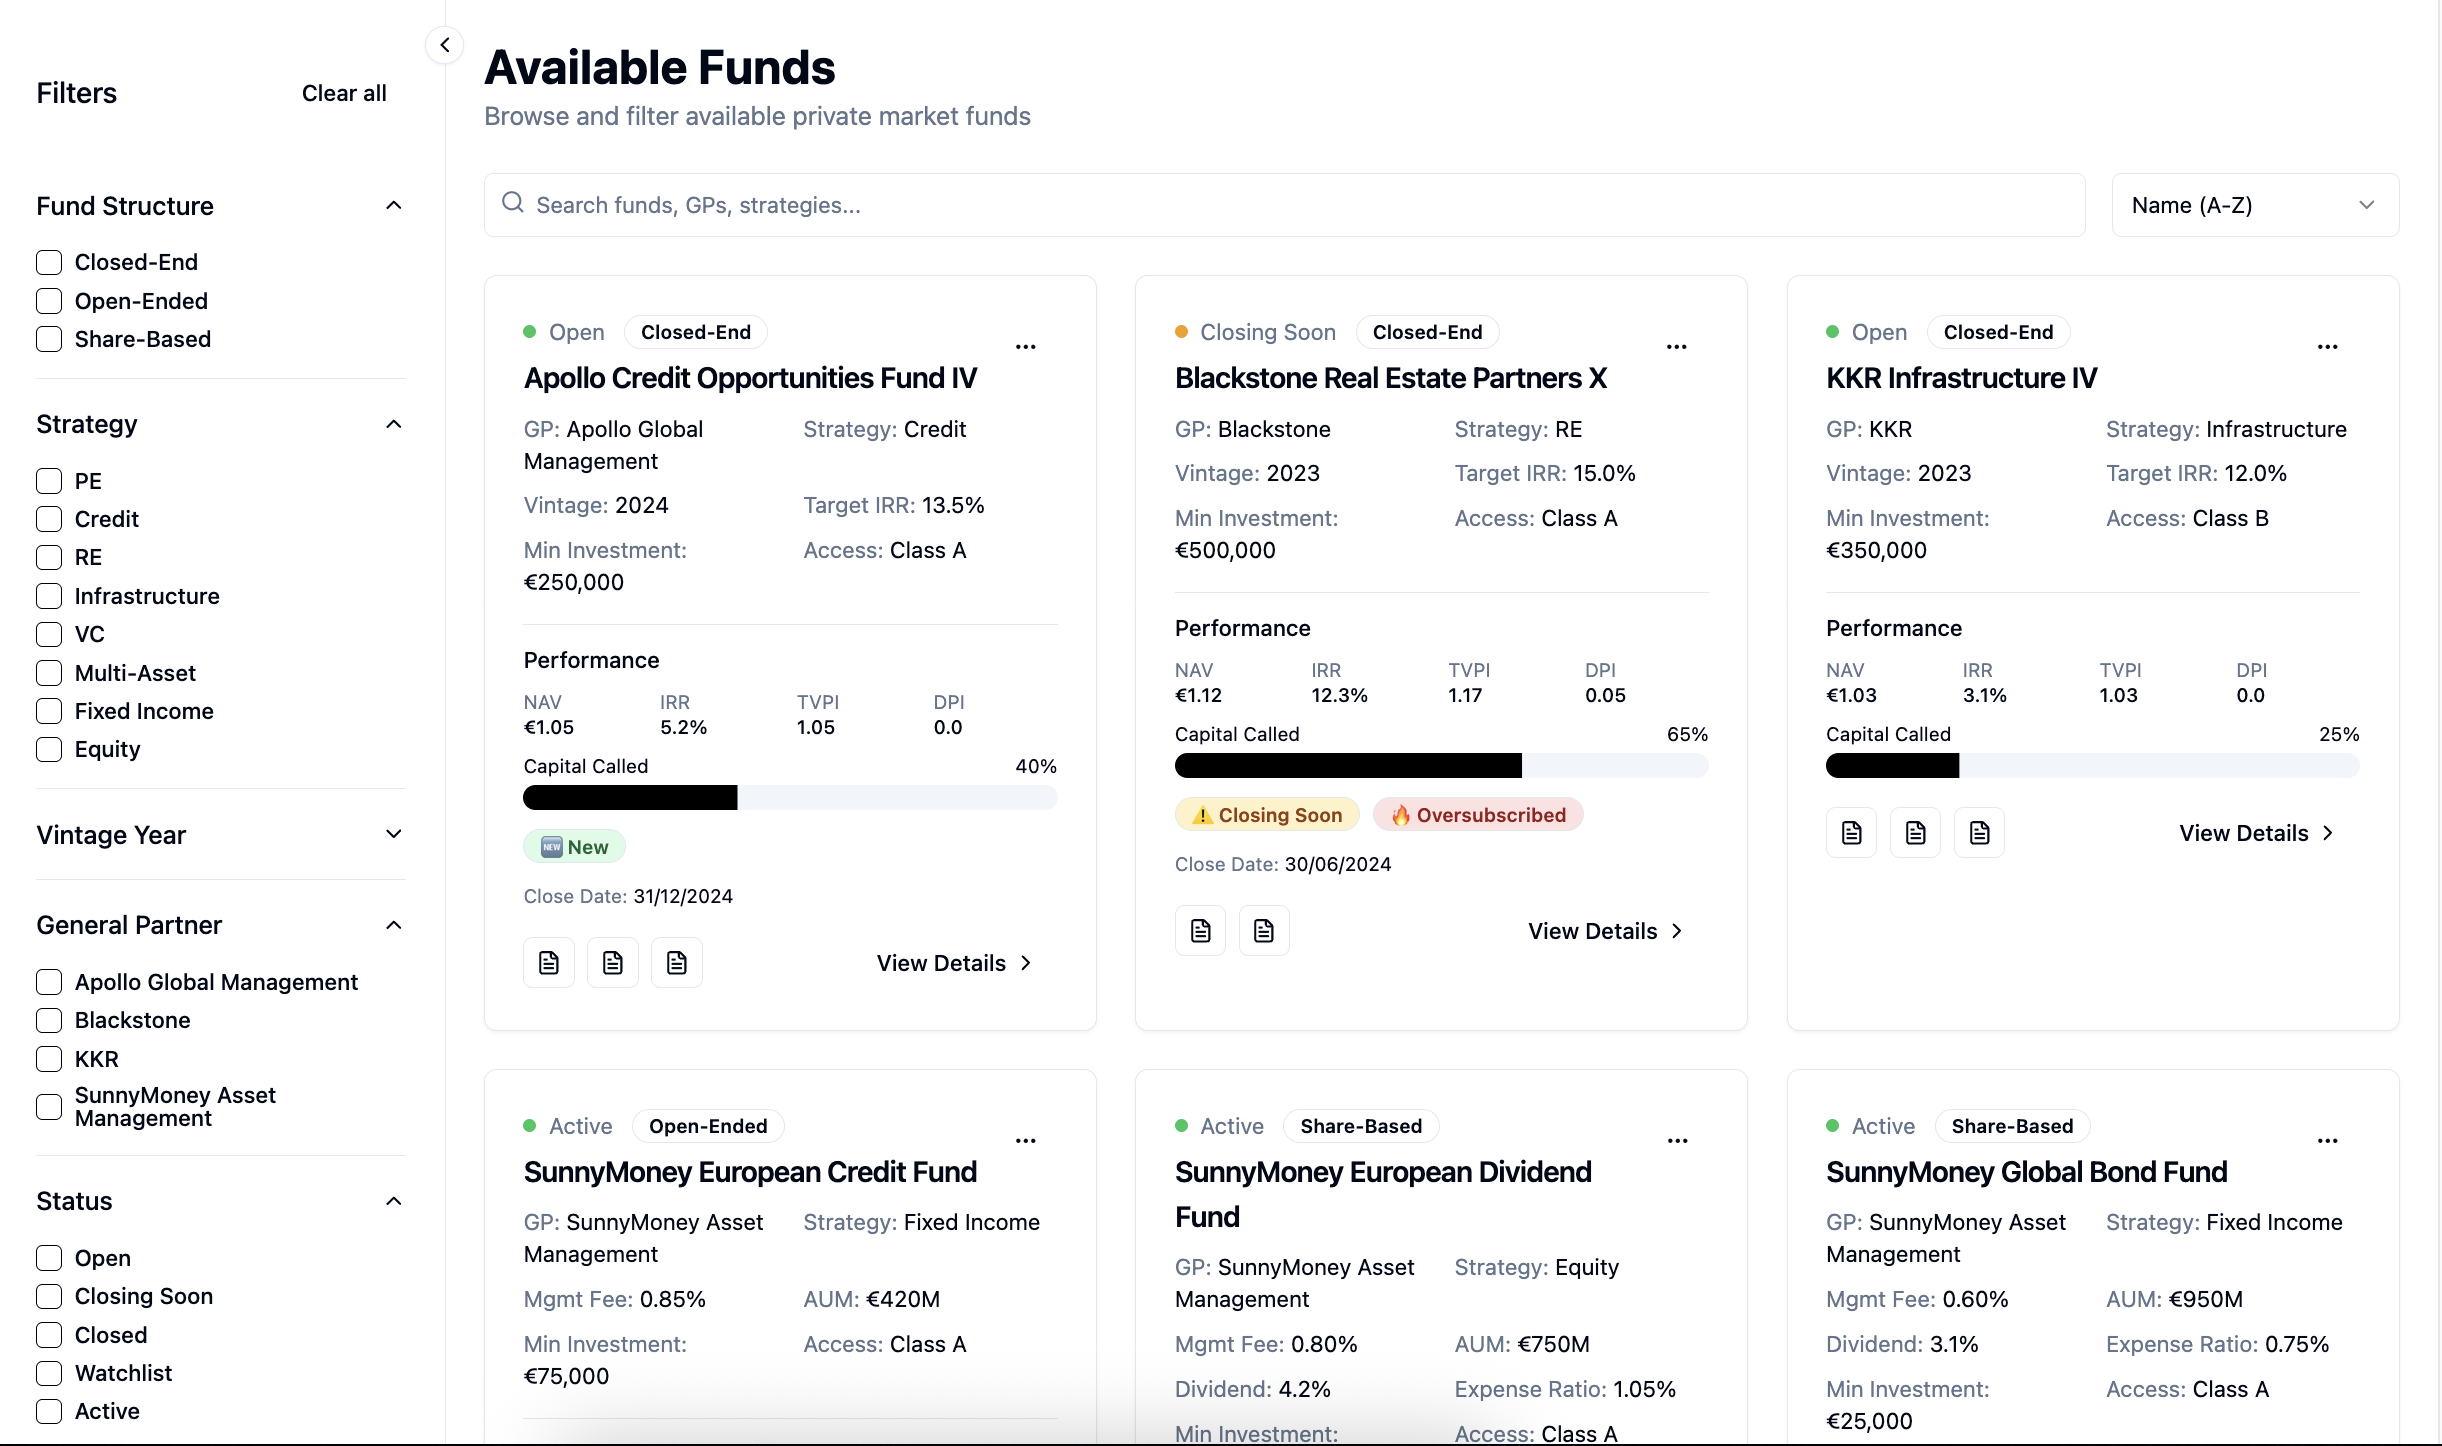Select the Multi-Asset strategy checkbox
2442x1446 pixels.
49,673
